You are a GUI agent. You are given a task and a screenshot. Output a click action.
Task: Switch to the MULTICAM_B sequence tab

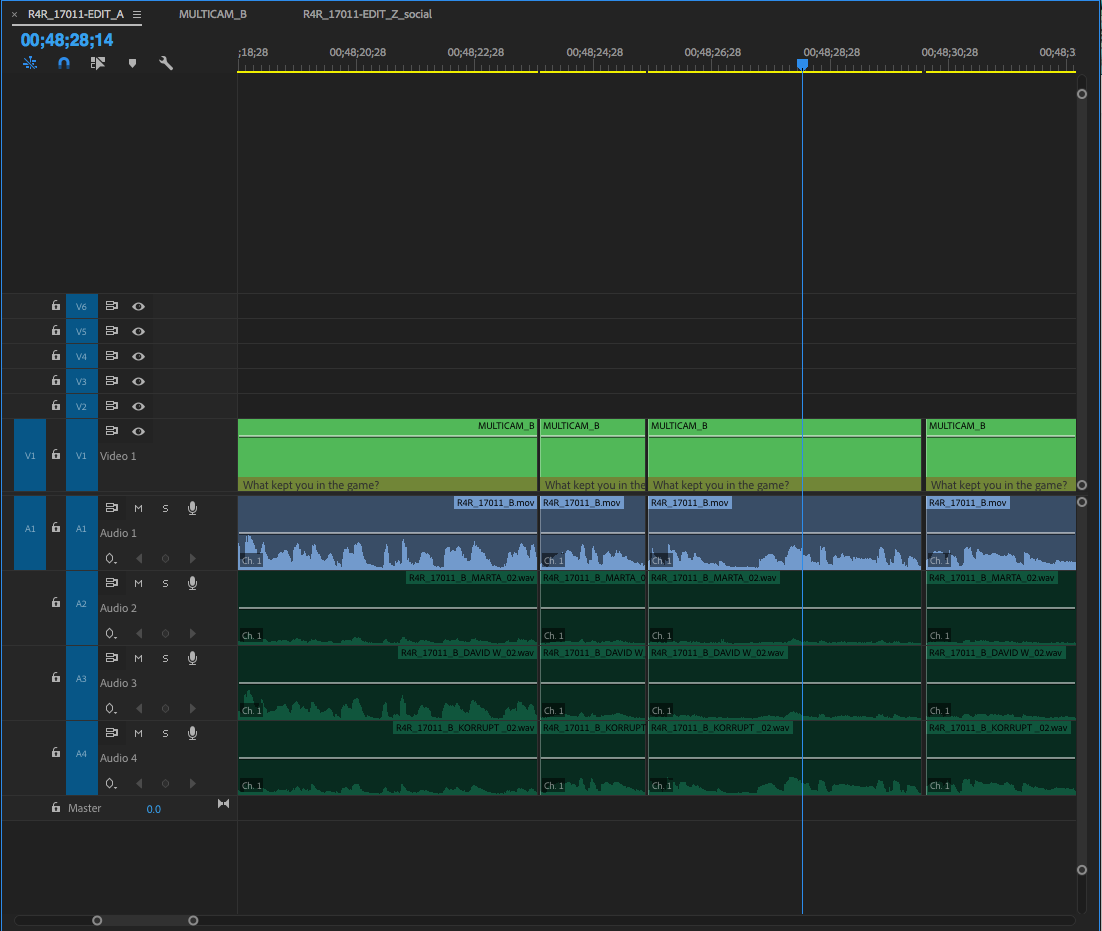click(x=212, y=15)
